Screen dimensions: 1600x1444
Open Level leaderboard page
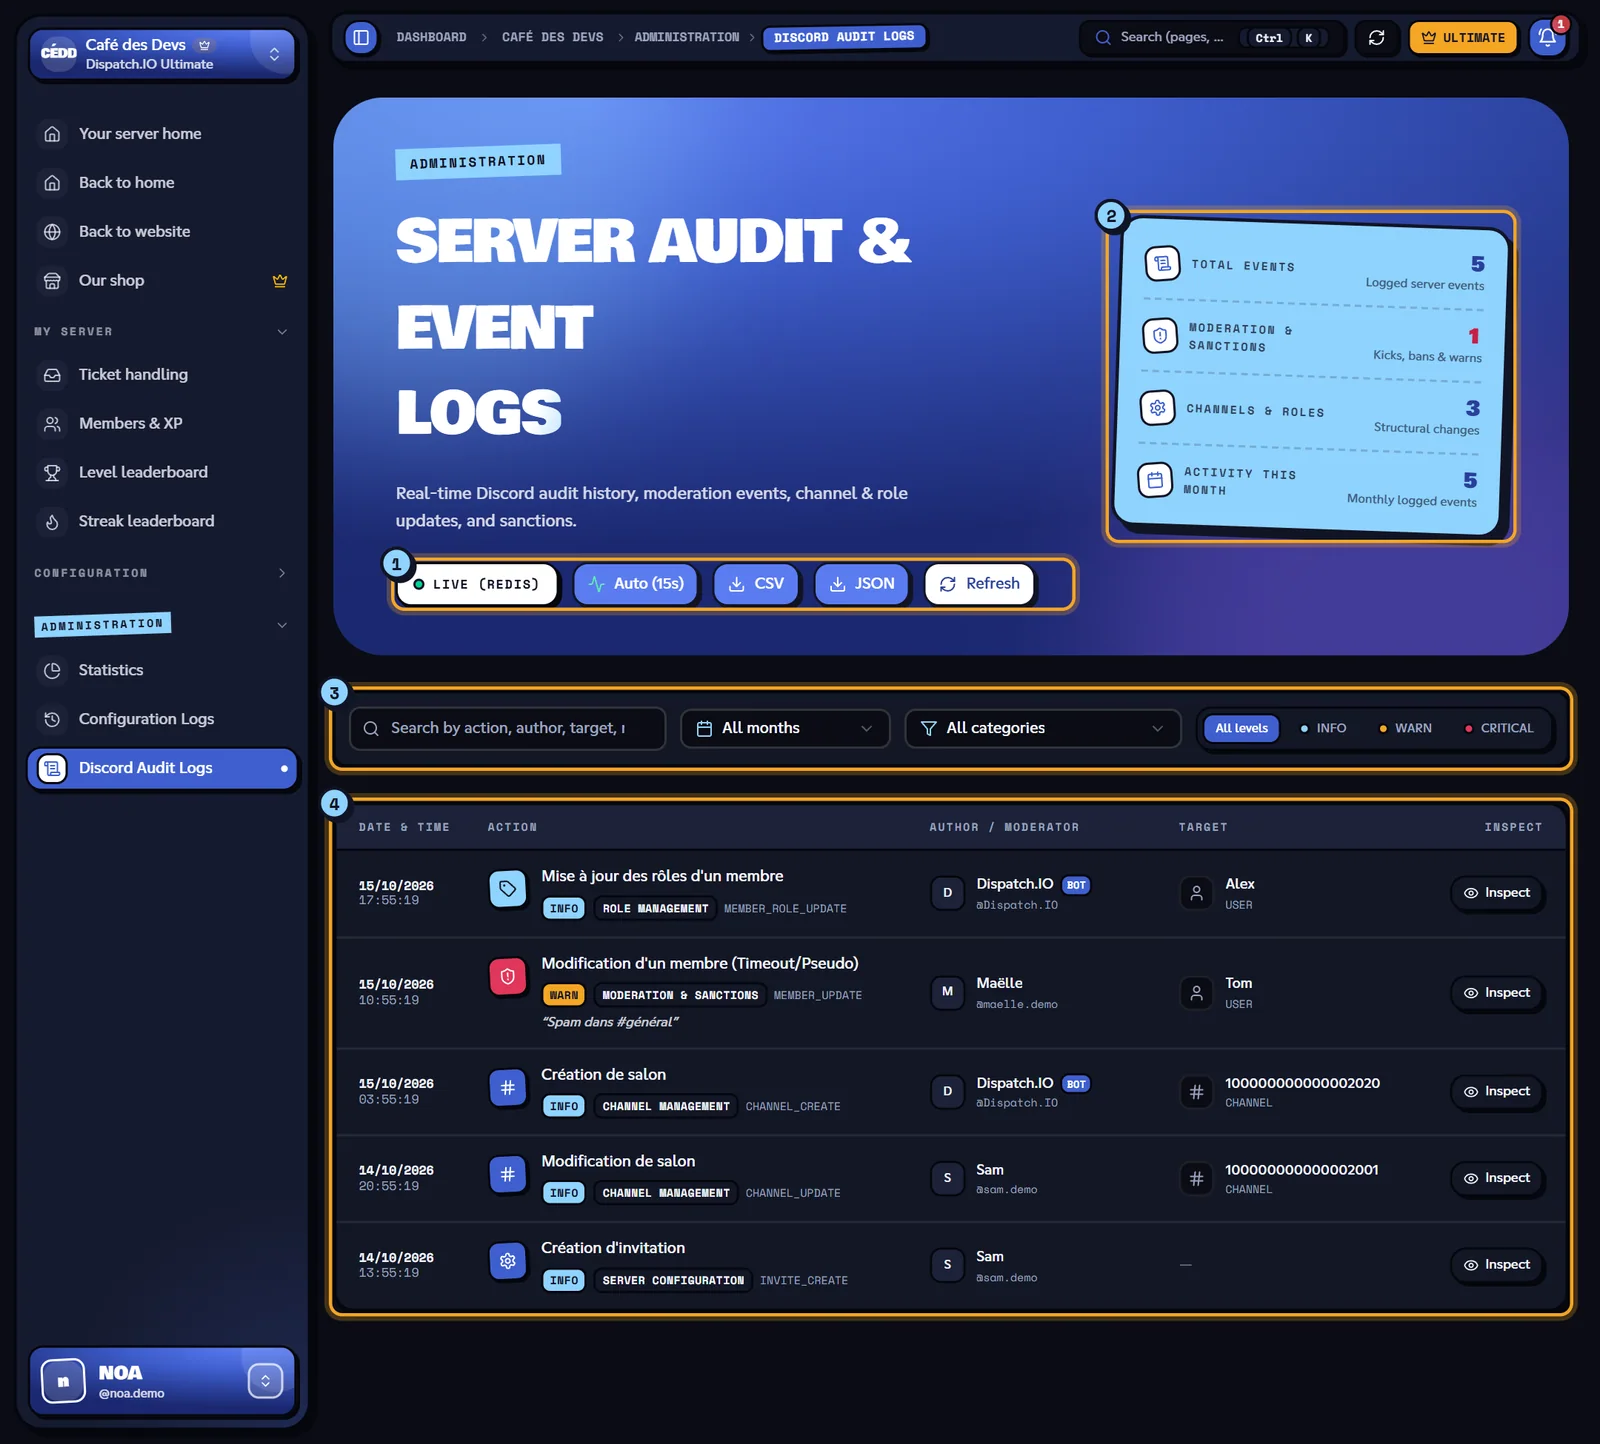[162, 473]
